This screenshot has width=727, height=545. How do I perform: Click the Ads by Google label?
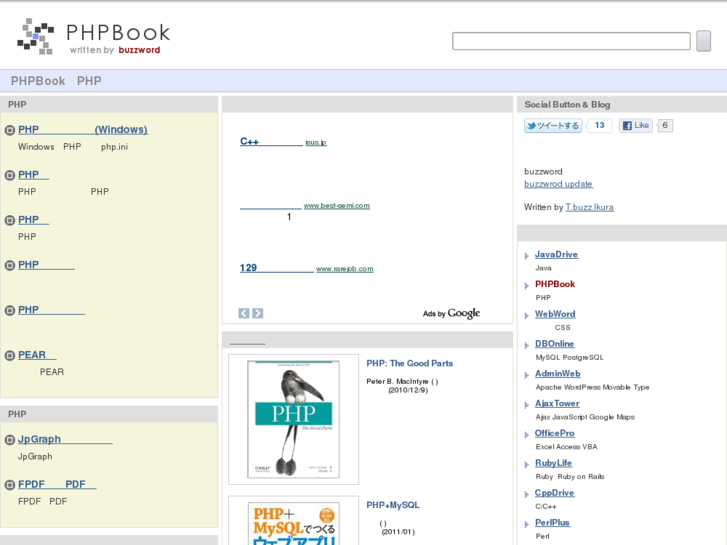point(451,314)
